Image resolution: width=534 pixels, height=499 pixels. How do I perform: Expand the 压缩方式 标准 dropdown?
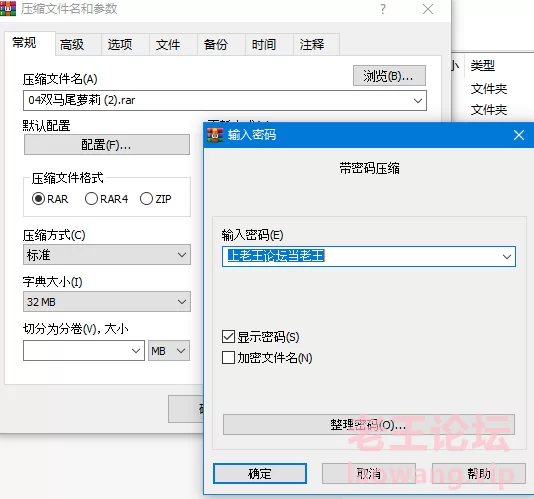click(x=107, y=255)
